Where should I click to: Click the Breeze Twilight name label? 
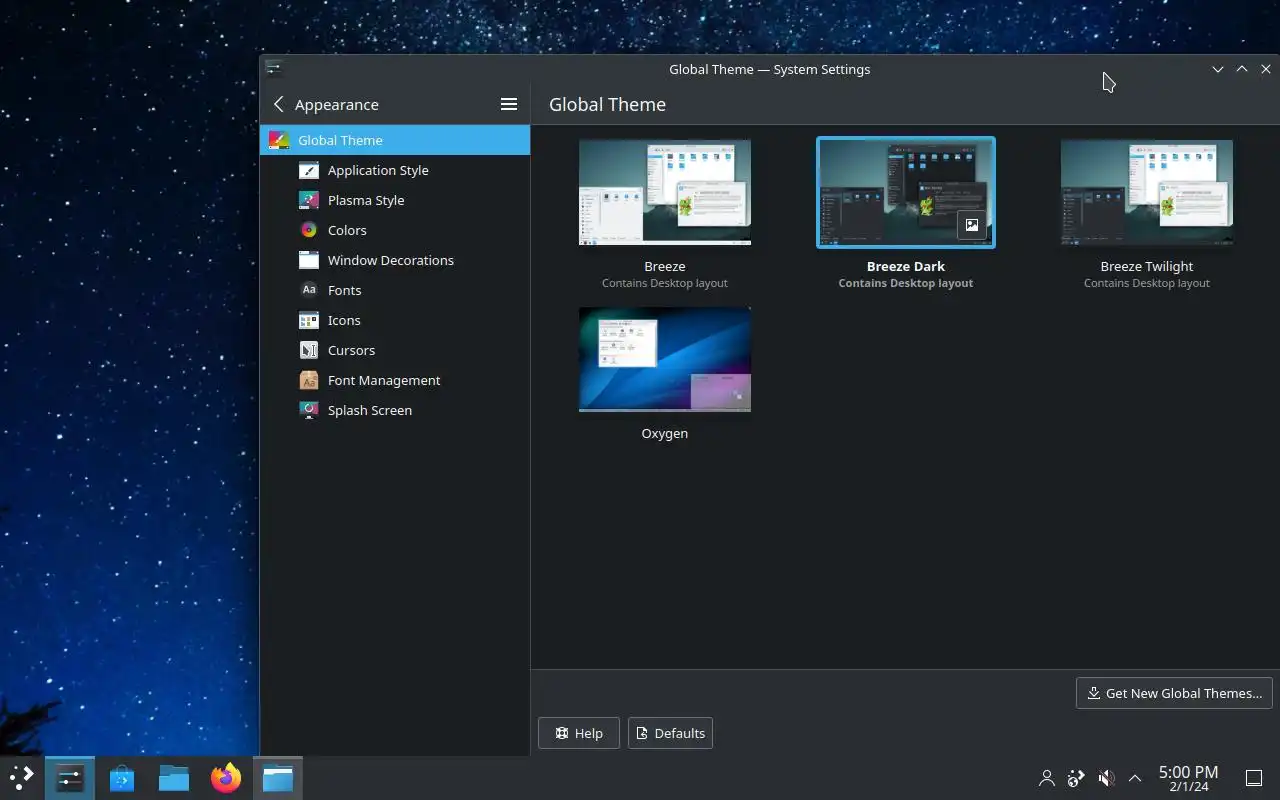pos(1147,266)
